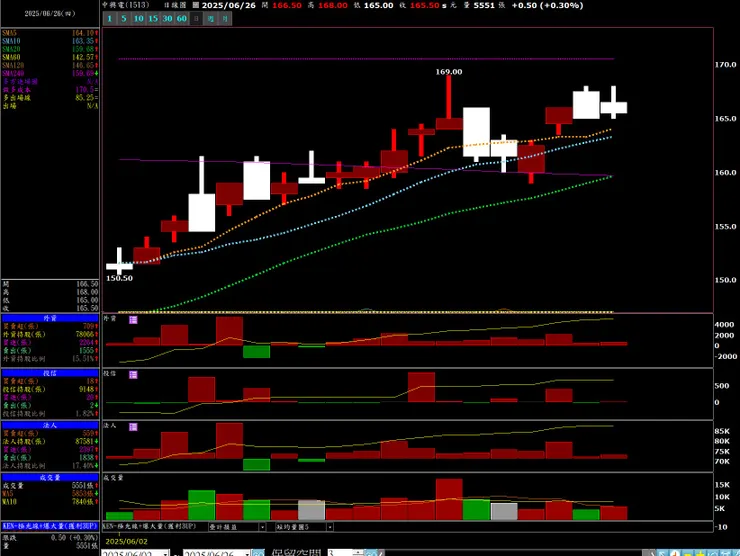
Task: Switch chart to 60-minute interval
Action: tap(182, 19)
